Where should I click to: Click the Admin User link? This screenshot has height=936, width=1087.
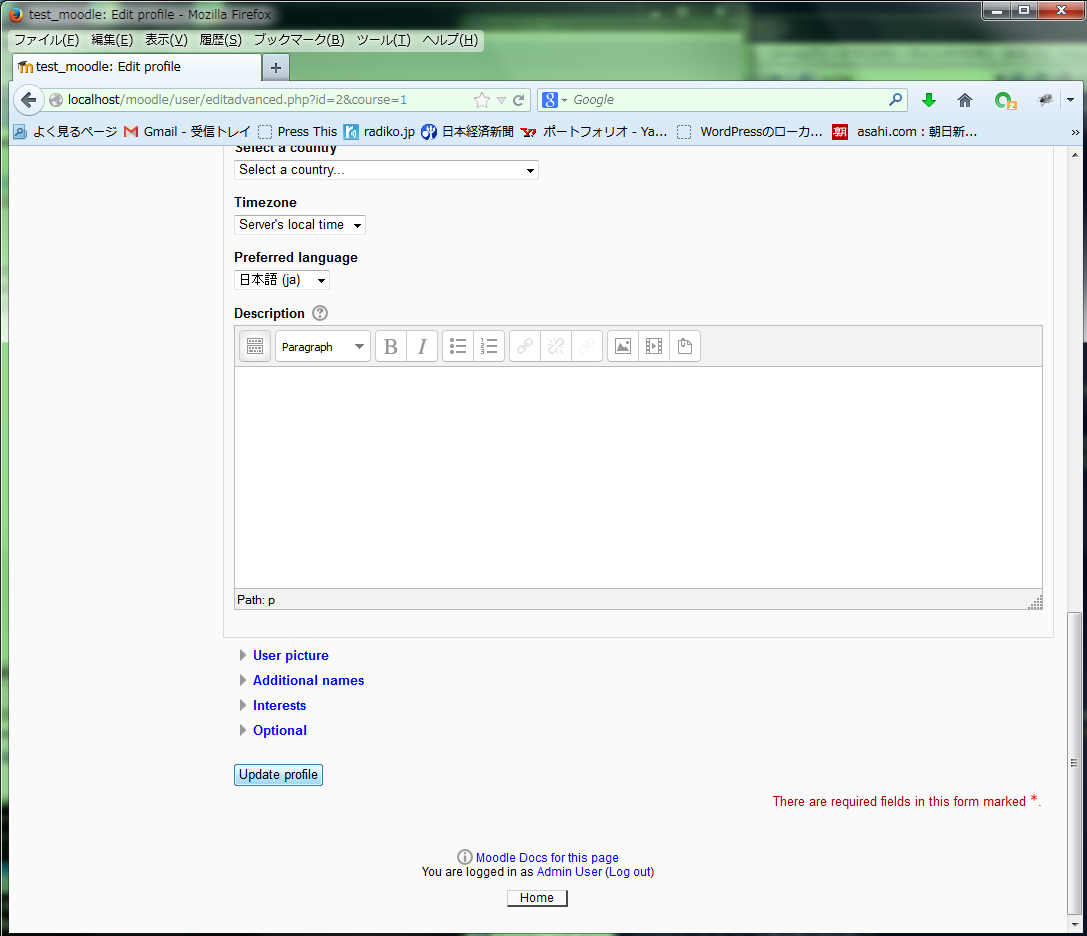[569, 872]
